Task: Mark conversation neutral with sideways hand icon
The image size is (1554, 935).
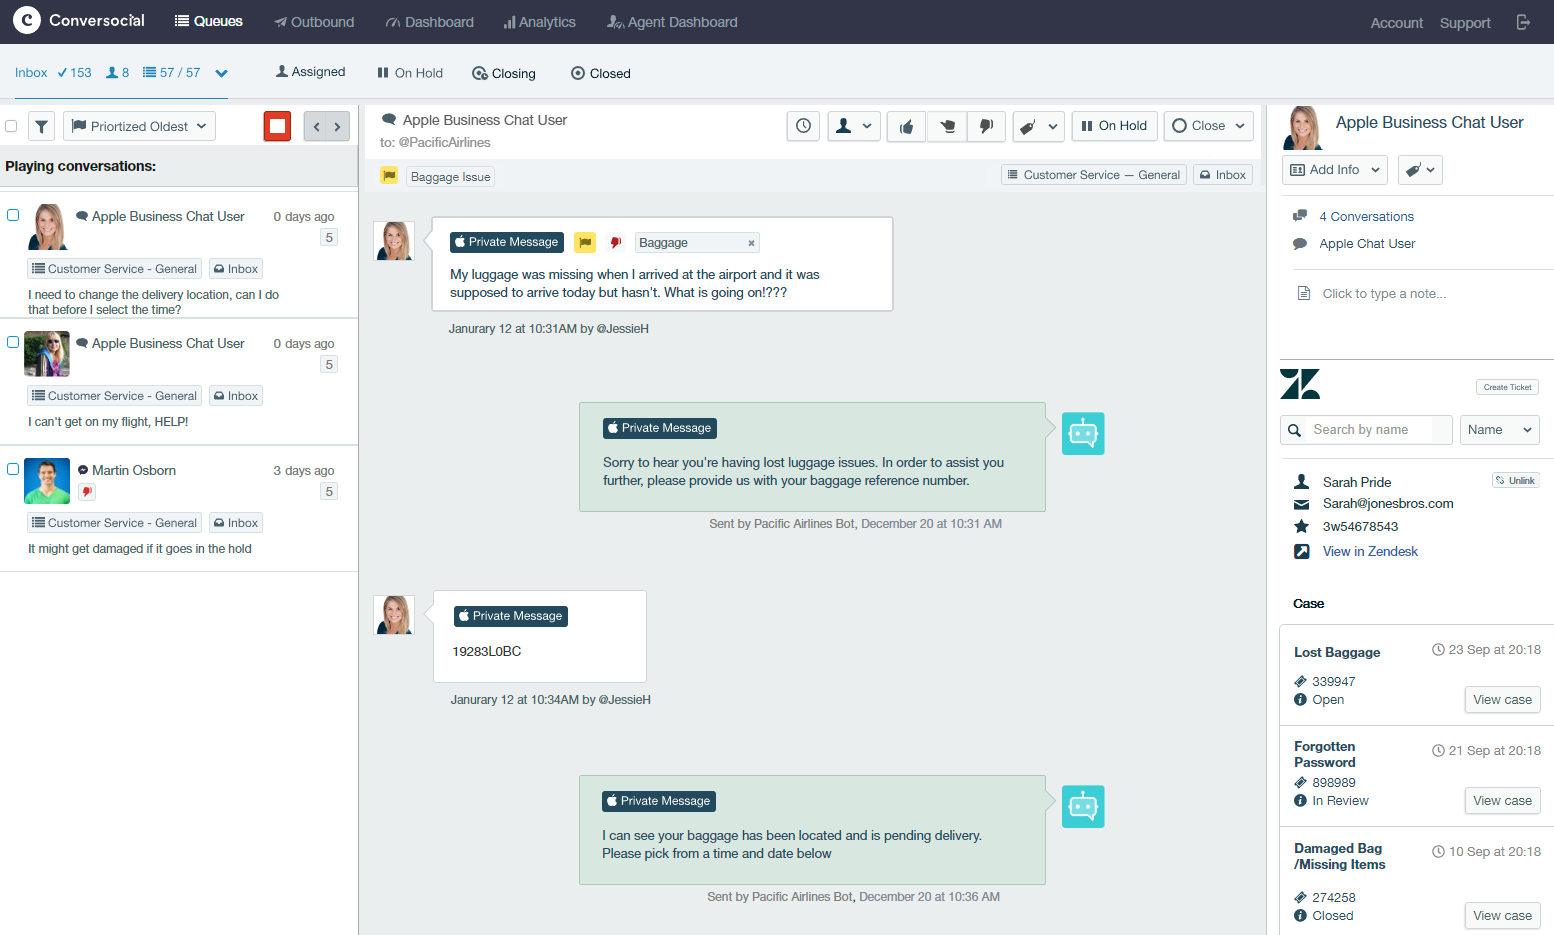Action: [946, 126]
